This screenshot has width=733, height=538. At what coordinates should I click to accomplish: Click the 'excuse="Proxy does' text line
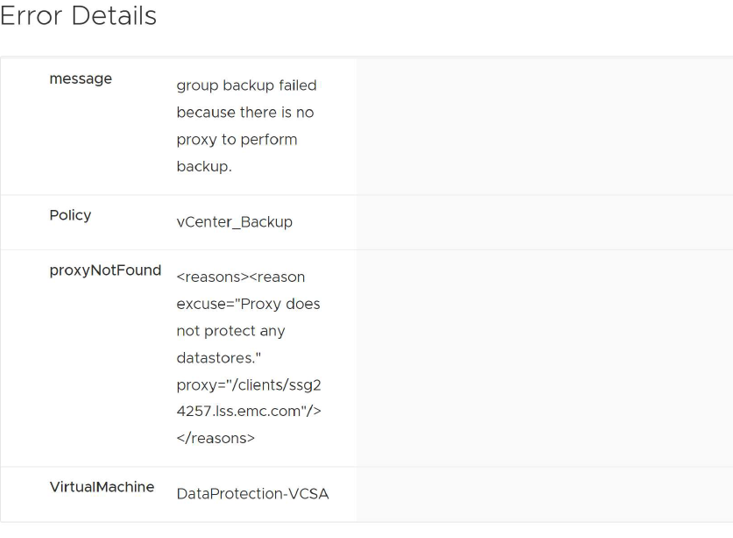point(248,304)
